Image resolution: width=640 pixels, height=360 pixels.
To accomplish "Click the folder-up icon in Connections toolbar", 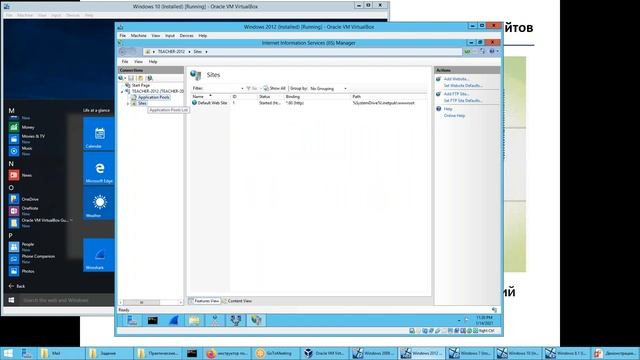I will coord(140,78).
